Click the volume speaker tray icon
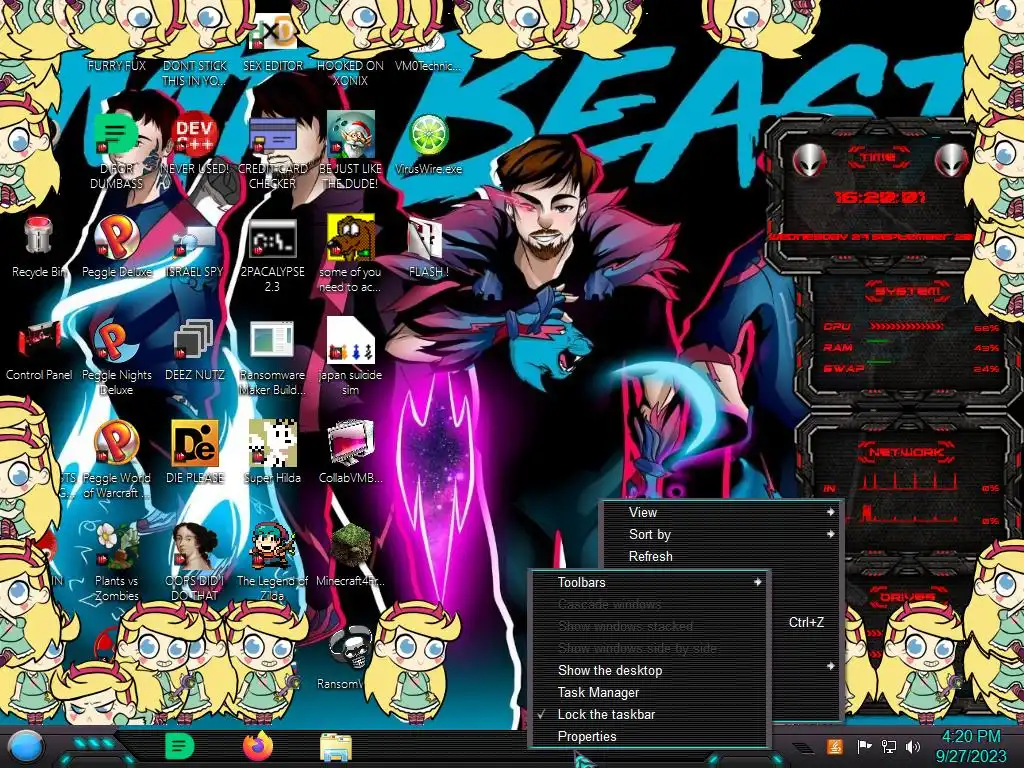 coord(913,746)
